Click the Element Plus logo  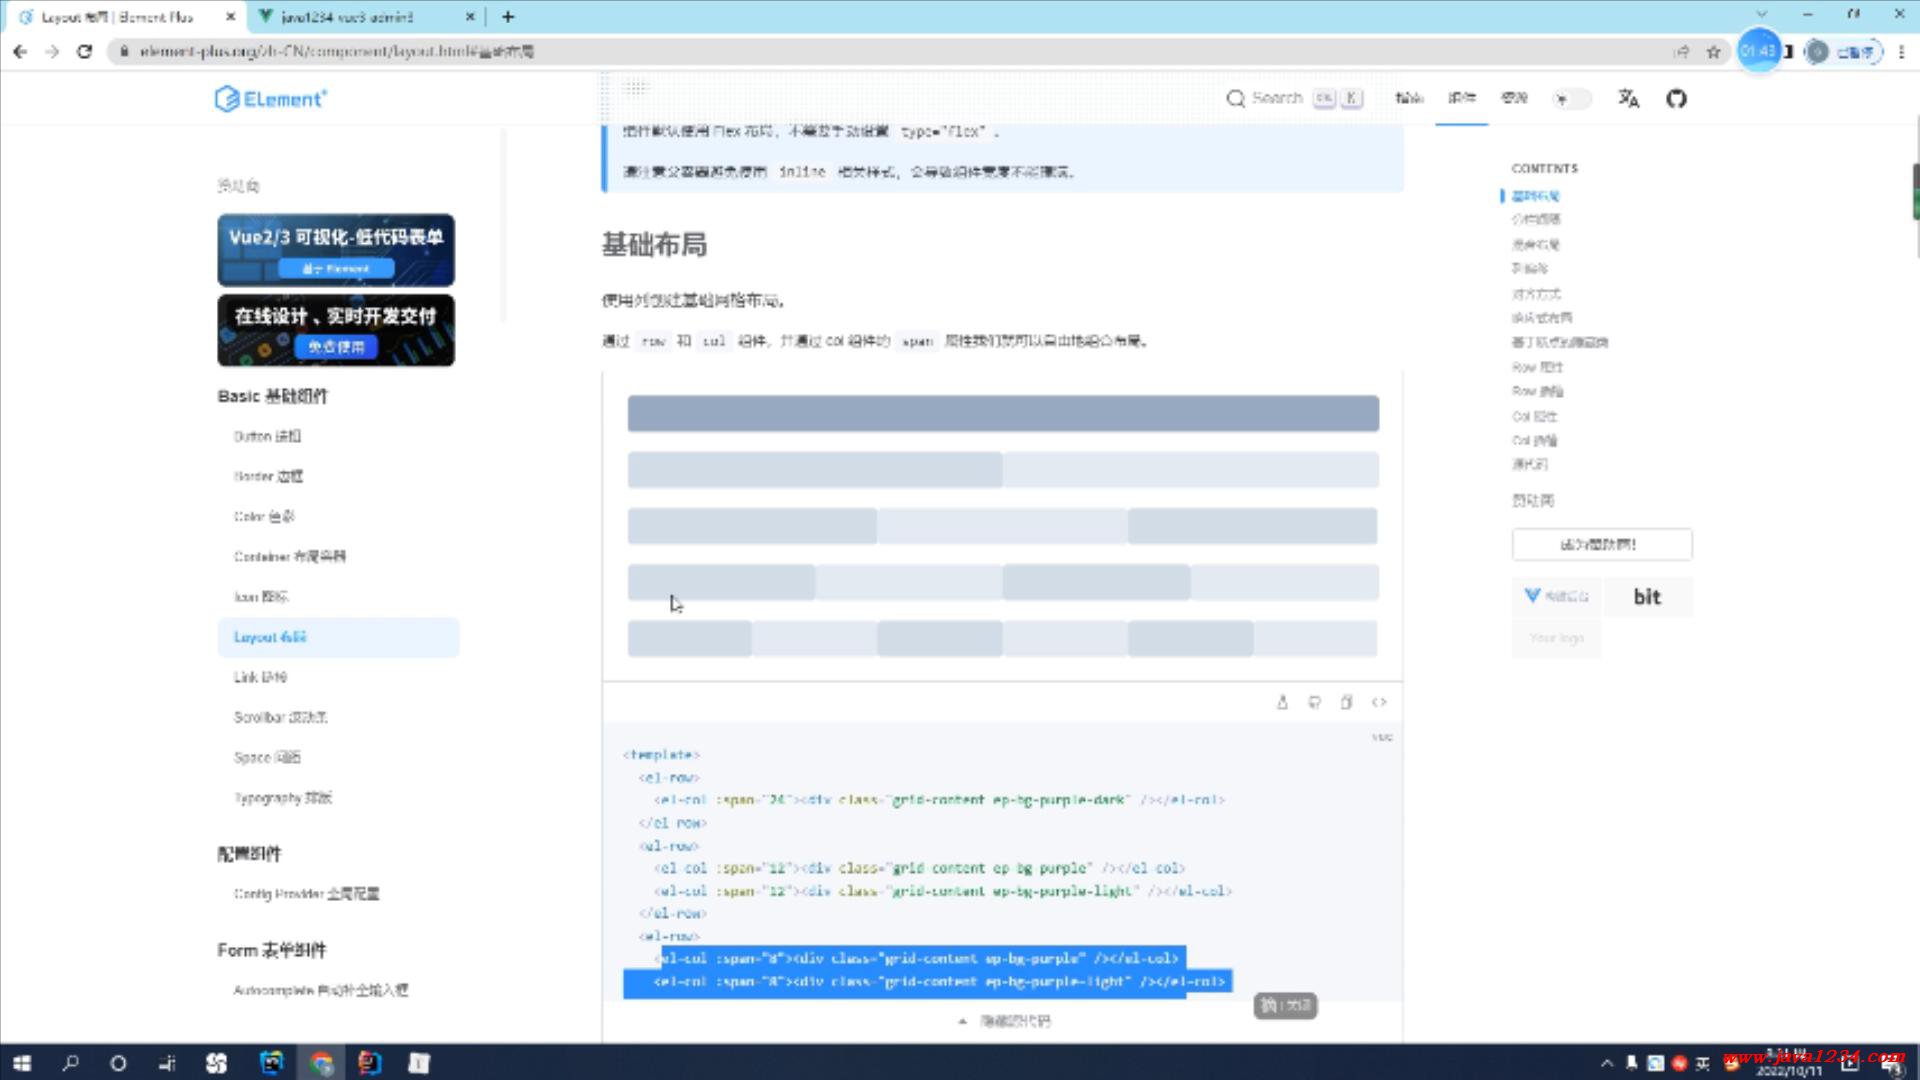coord(271,98)
